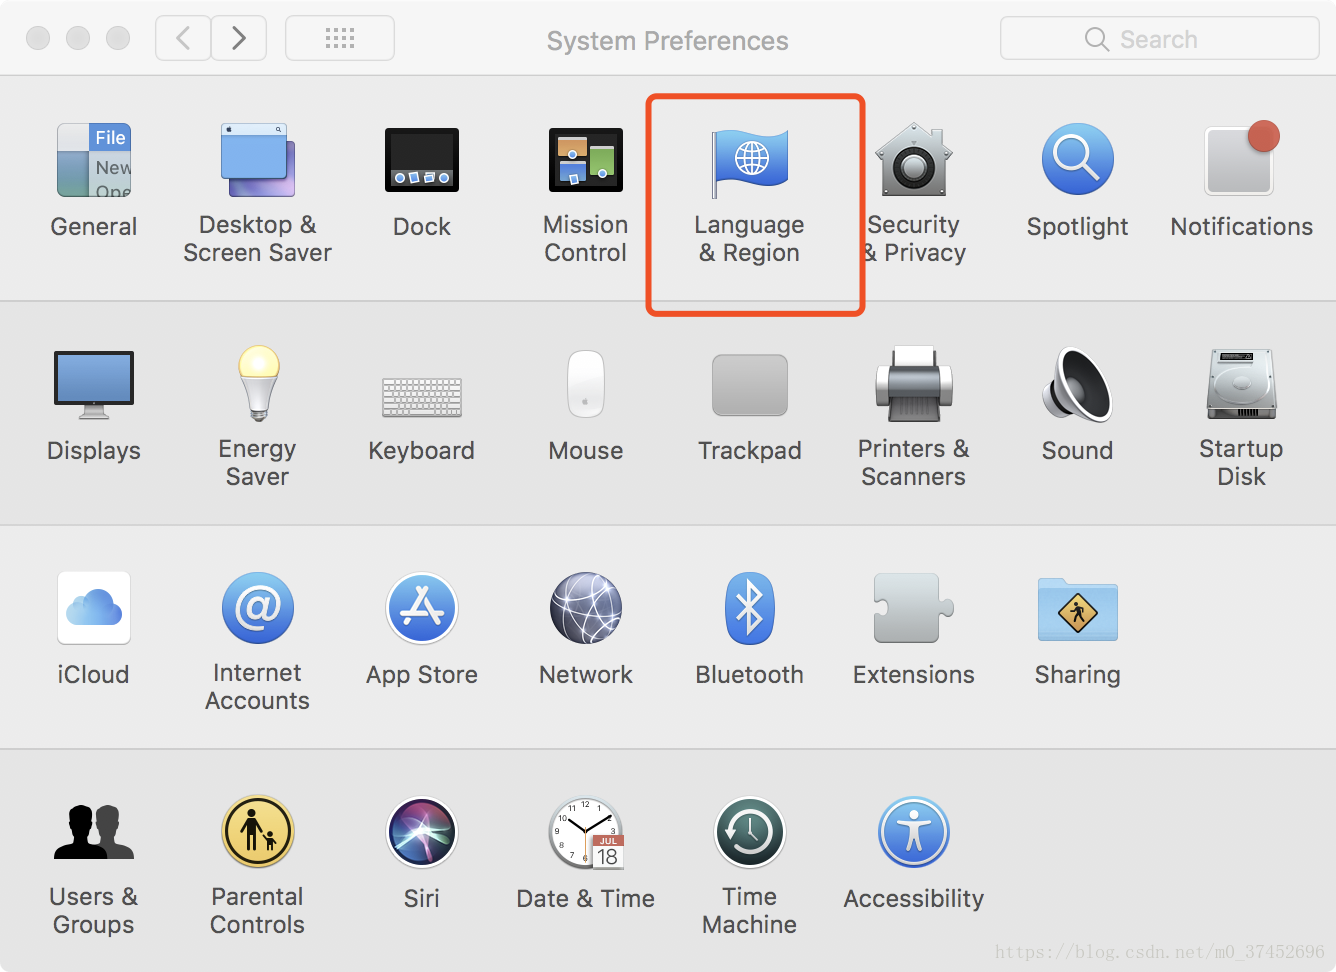Focus the Search field

click(1160, 39)
